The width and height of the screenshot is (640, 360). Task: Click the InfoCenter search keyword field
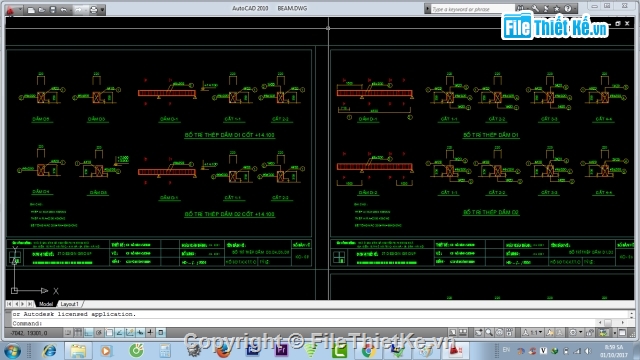point(473,9)
